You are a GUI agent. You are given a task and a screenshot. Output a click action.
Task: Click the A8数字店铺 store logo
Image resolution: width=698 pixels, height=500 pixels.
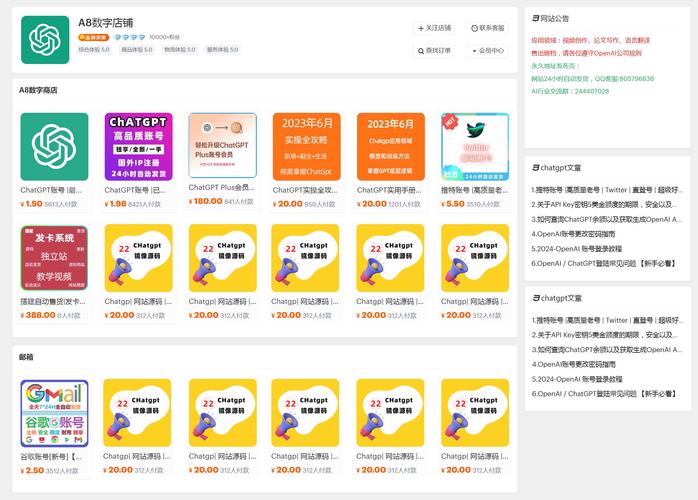pos(46,39)
